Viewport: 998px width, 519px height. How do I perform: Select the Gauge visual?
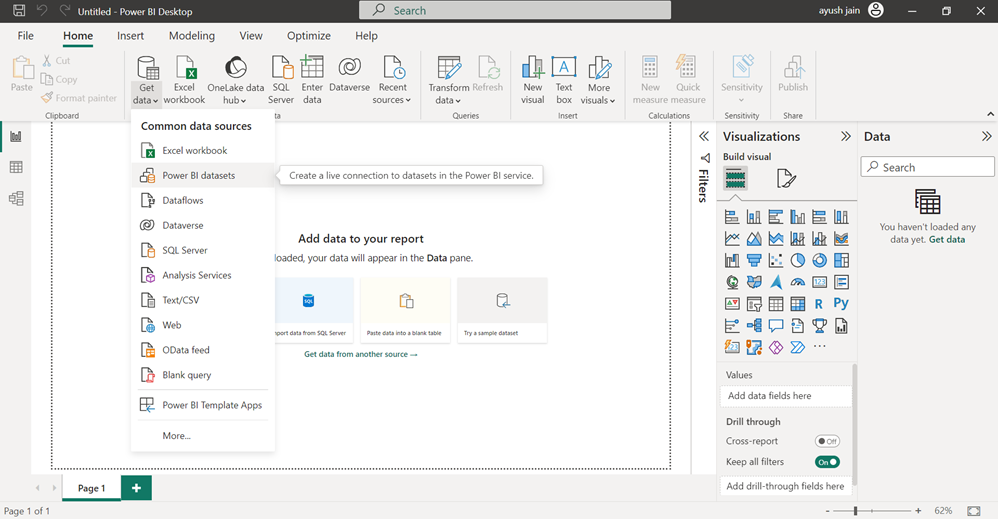pos(798,282)
